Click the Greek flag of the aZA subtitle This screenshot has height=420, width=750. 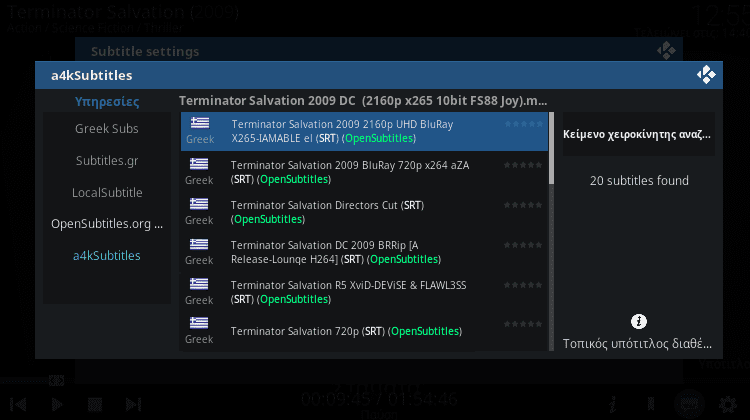point(199,164)
